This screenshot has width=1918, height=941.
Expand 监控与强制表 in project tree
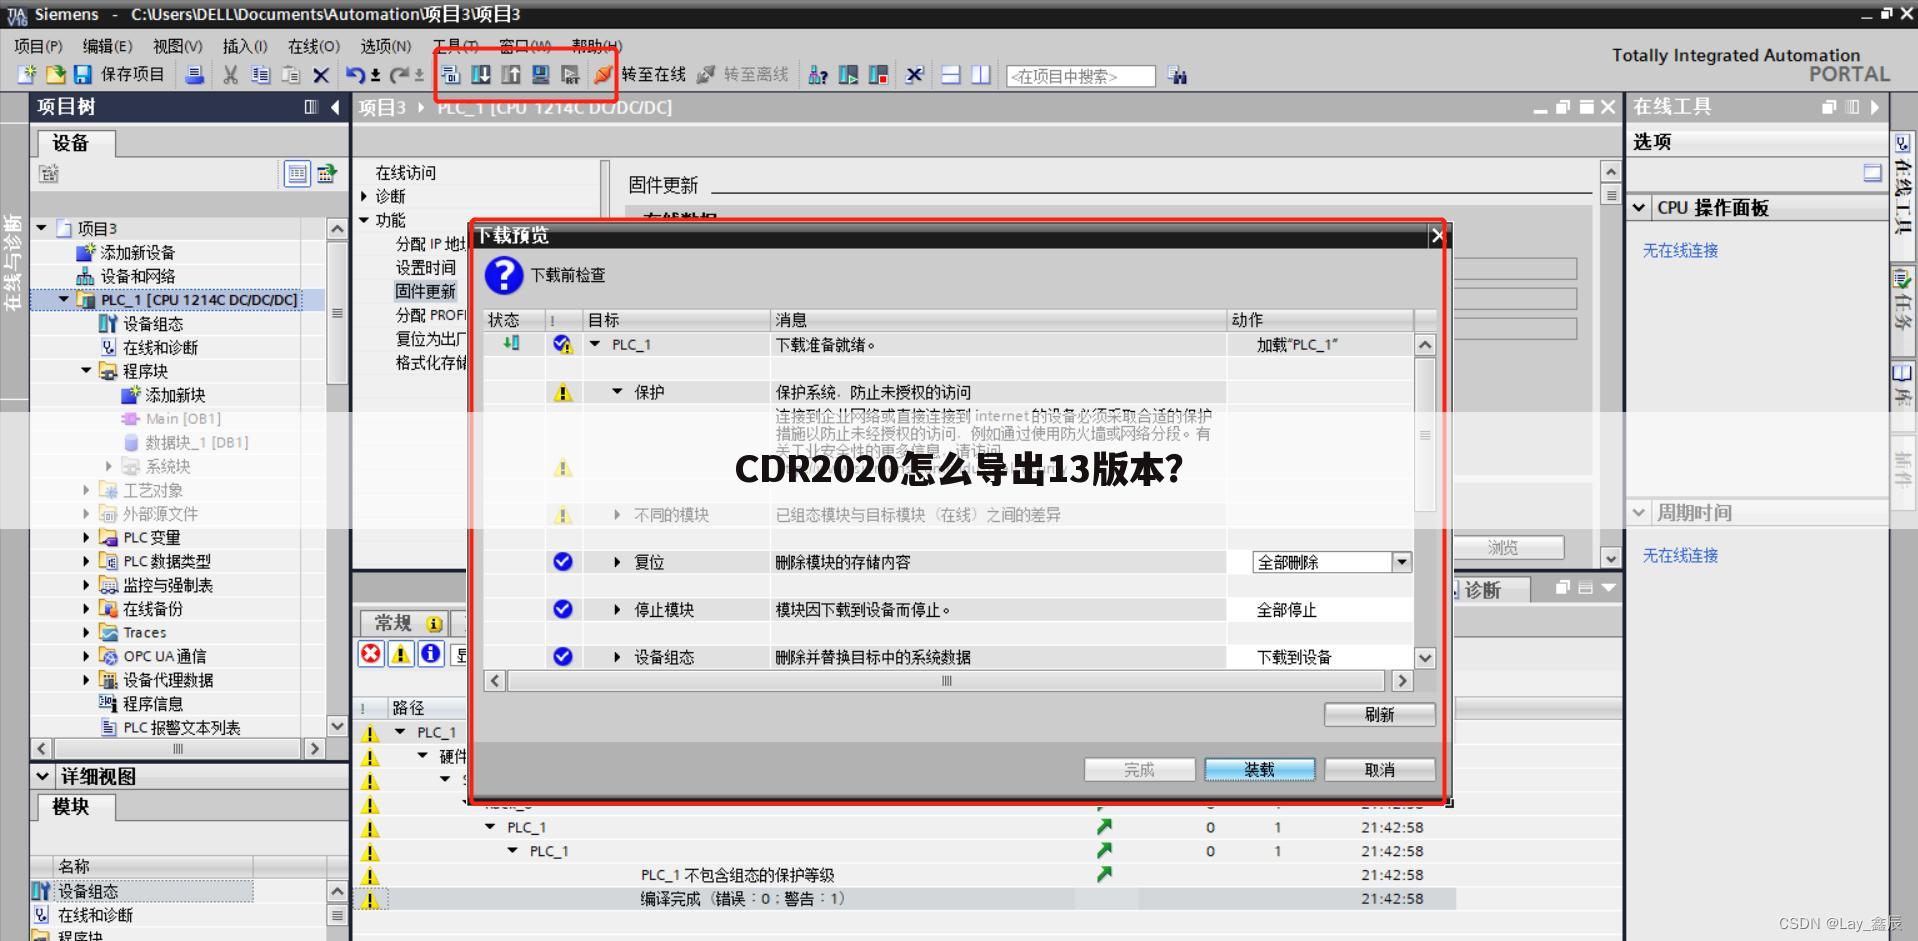tap(86, 585)
